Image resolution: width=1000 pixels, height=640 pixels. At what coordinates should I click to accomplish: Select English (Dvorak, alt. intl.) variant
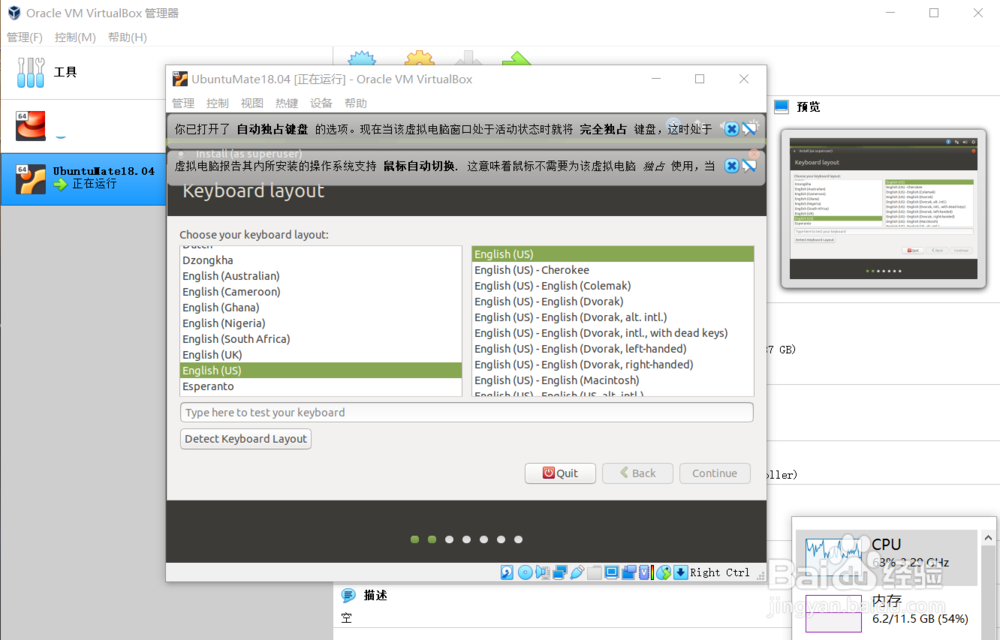pyautogui.click(x=613, y=317)
